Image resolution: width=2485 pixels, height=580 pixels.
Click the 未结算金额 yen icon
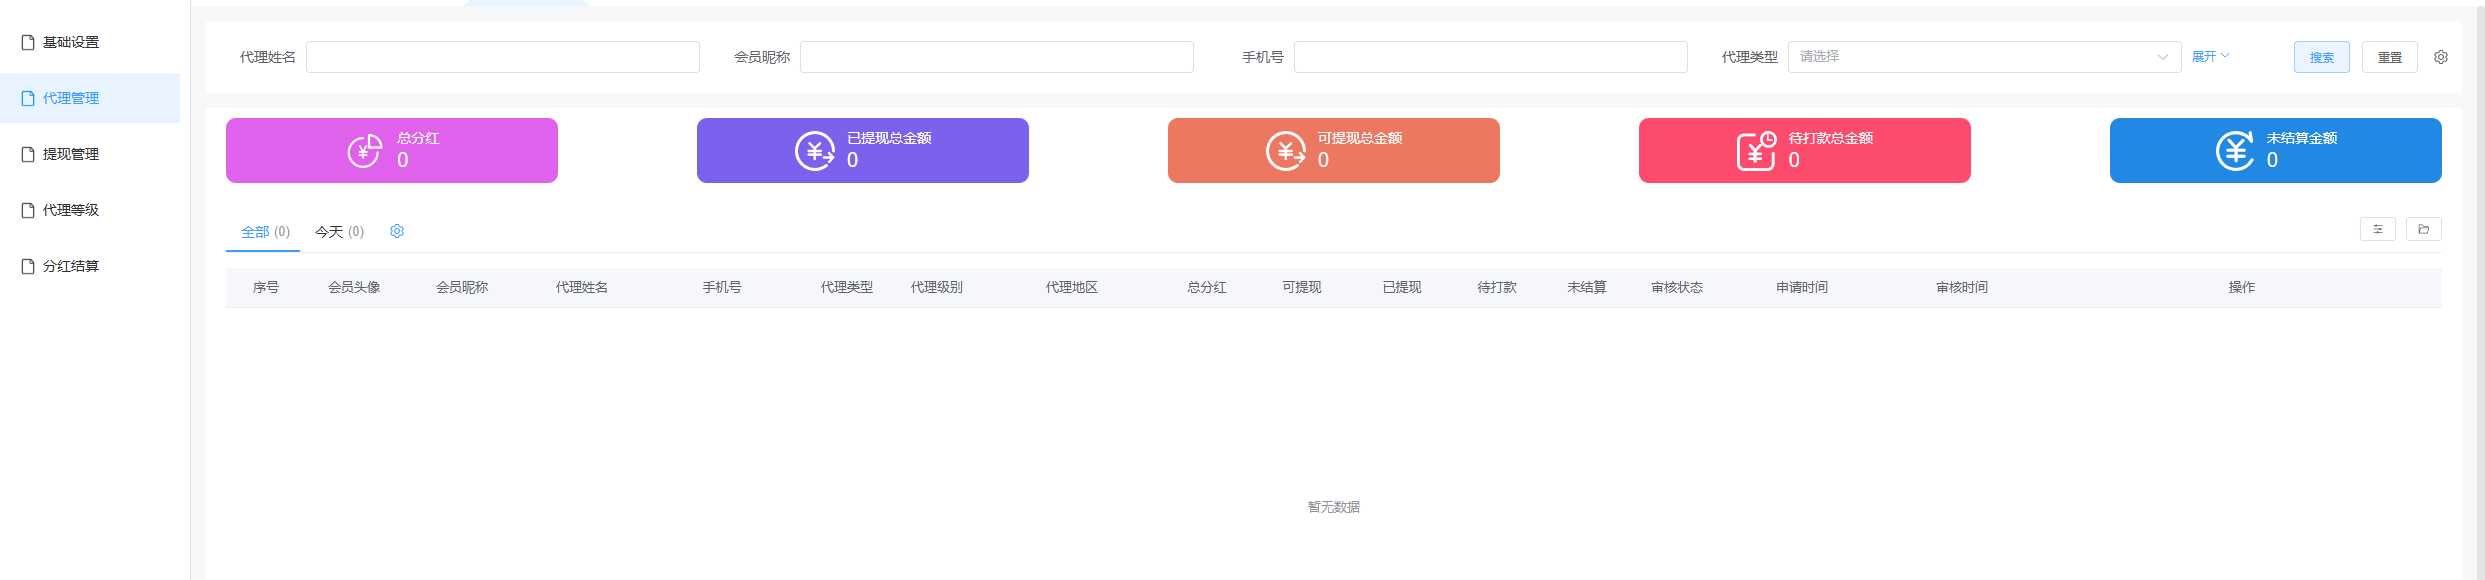click(x=2235, y=151)
